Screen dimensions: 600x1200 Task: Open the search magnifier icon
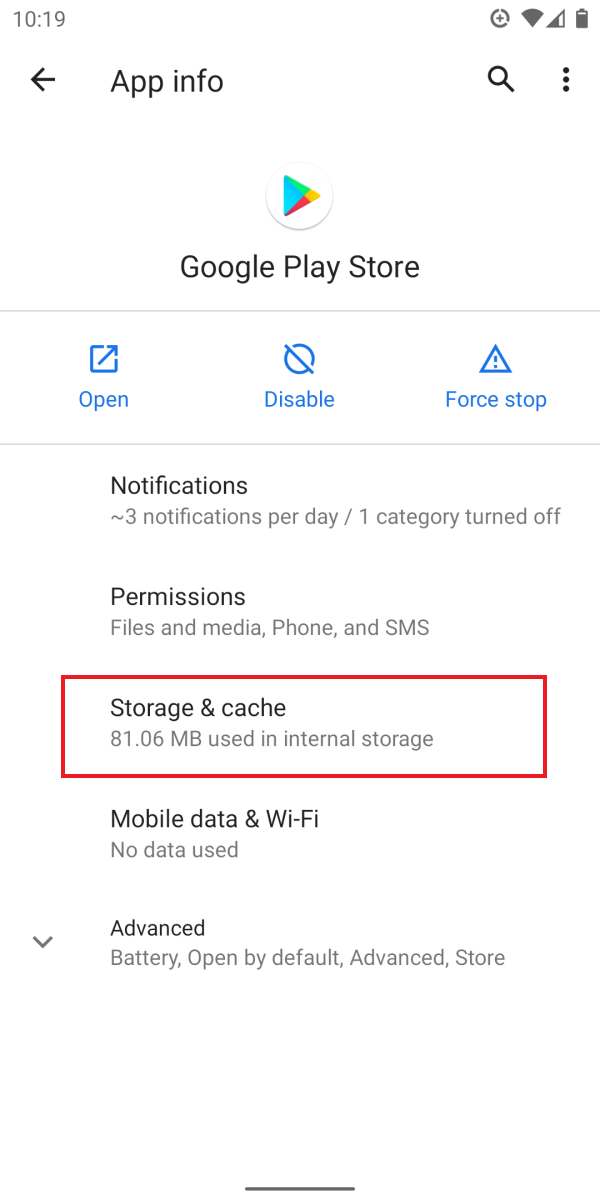pyautogui.click(x=501, y=80)
